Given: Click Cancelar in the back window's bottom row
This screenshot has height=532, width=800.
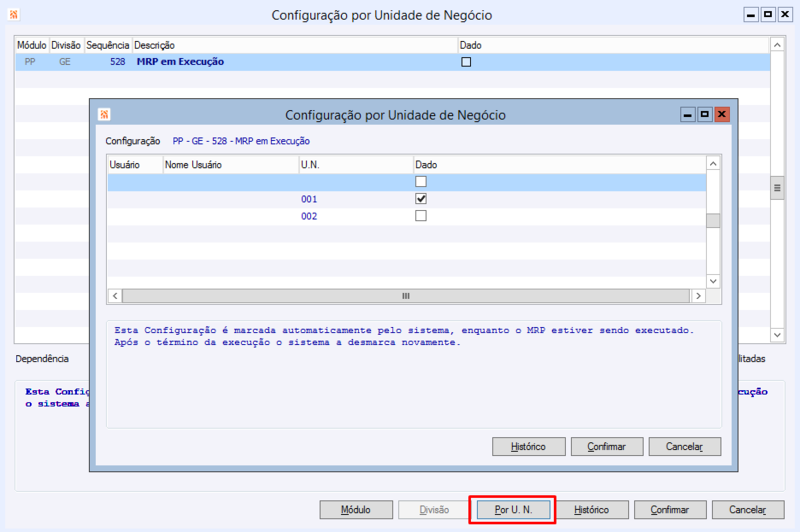Looking at the screenshot, I should 747,510.
